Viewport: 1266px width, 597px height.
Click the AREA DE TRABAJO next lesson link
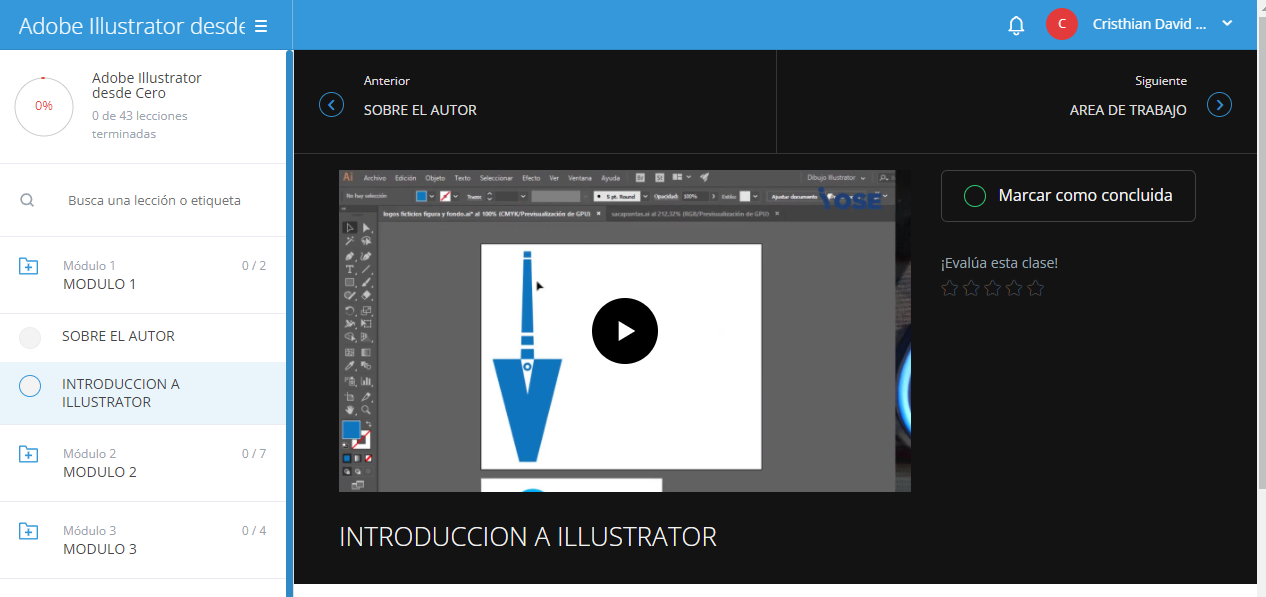coord(1128,110)
